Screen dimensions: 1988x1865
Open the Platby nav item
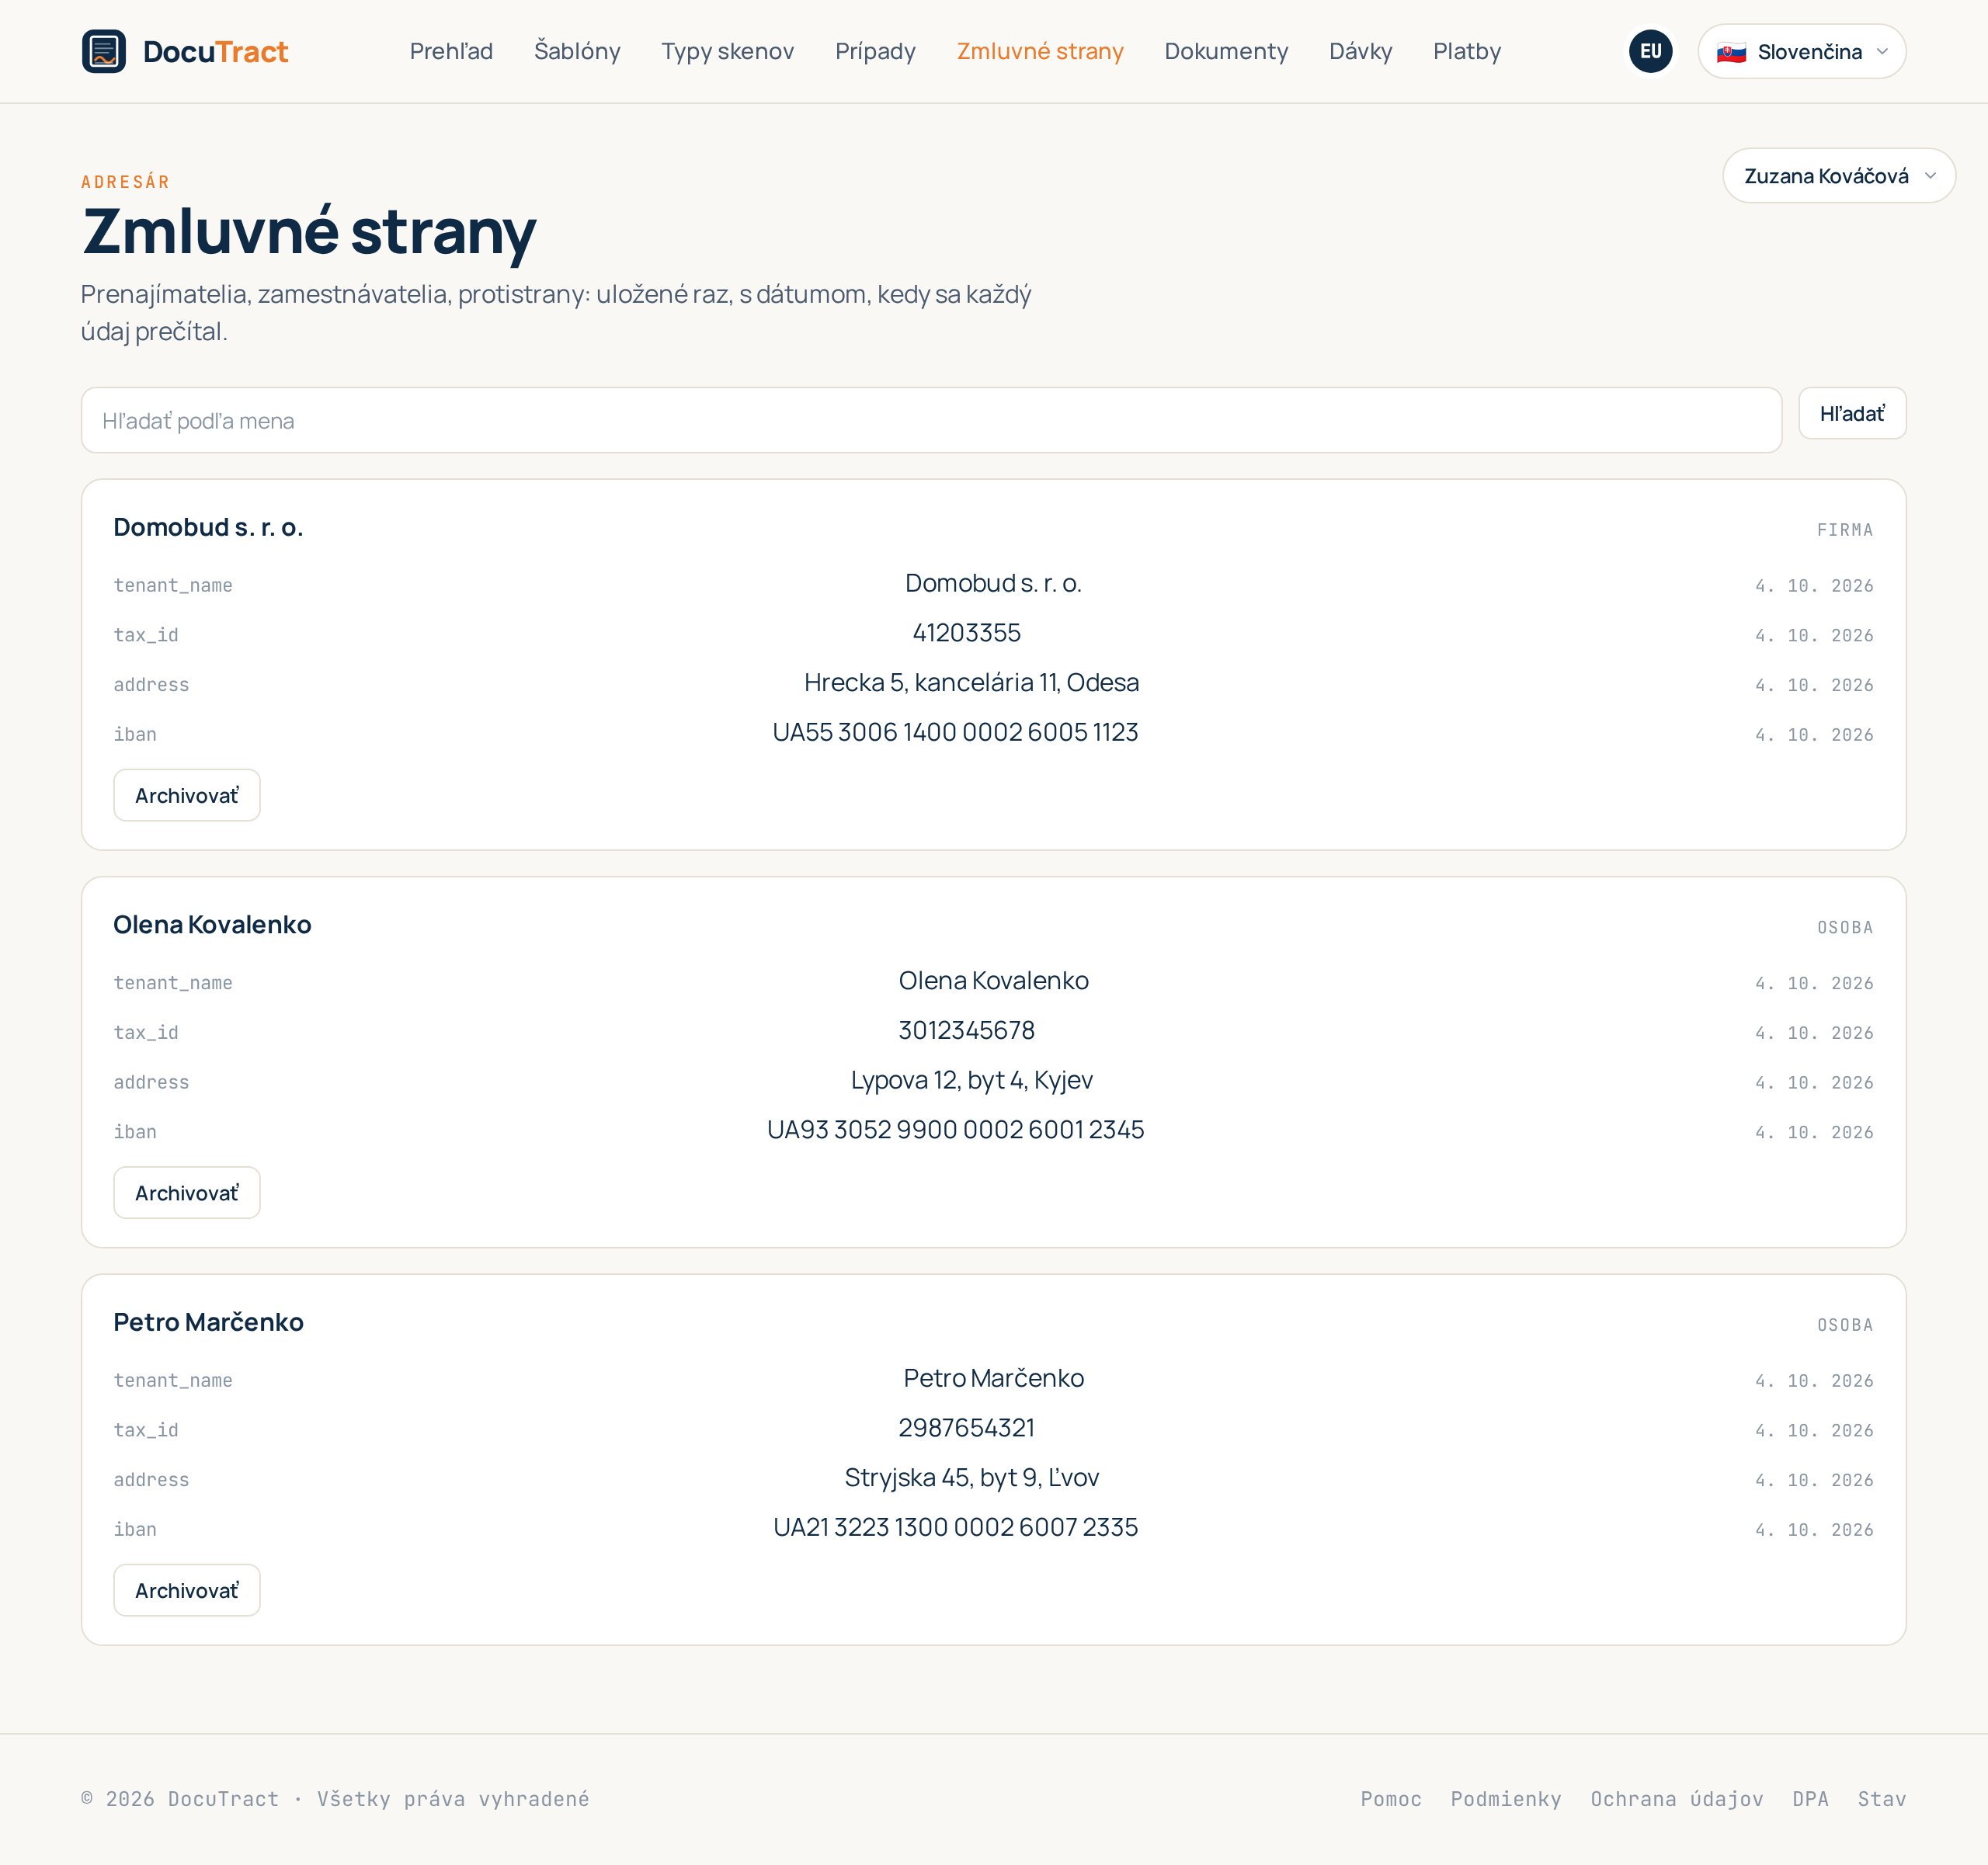(x=1466, y=51)
